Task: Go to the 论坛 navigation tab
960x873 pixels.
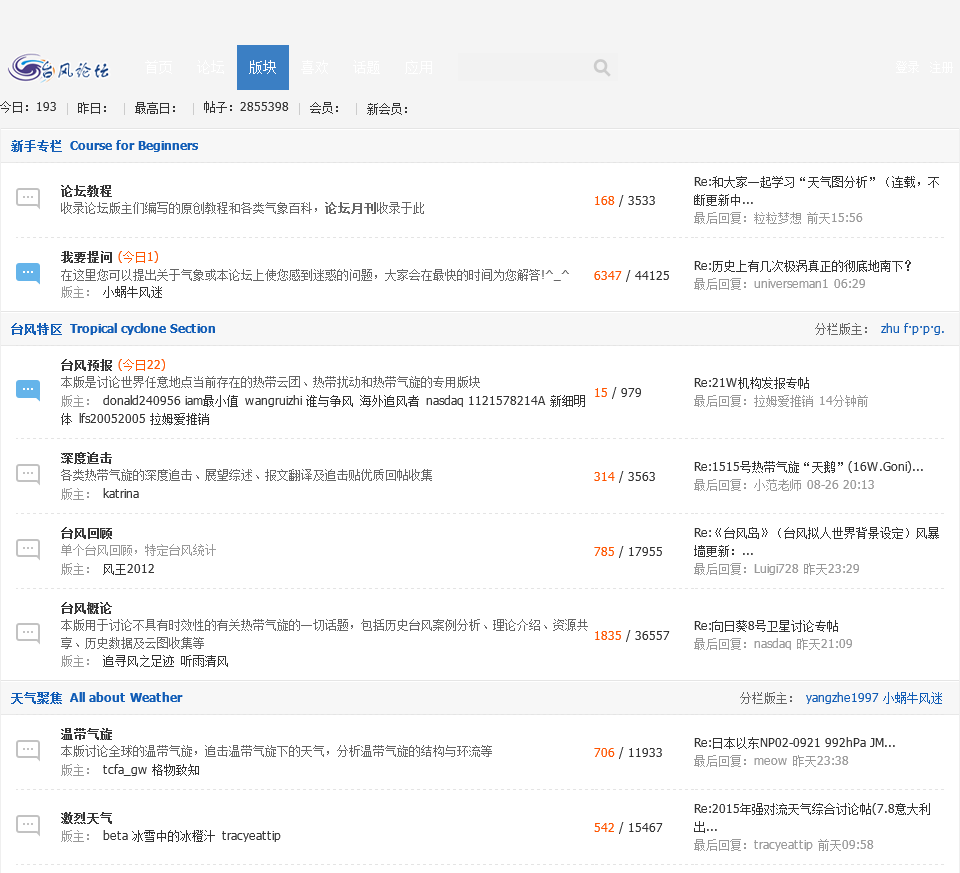Action: 211,68
